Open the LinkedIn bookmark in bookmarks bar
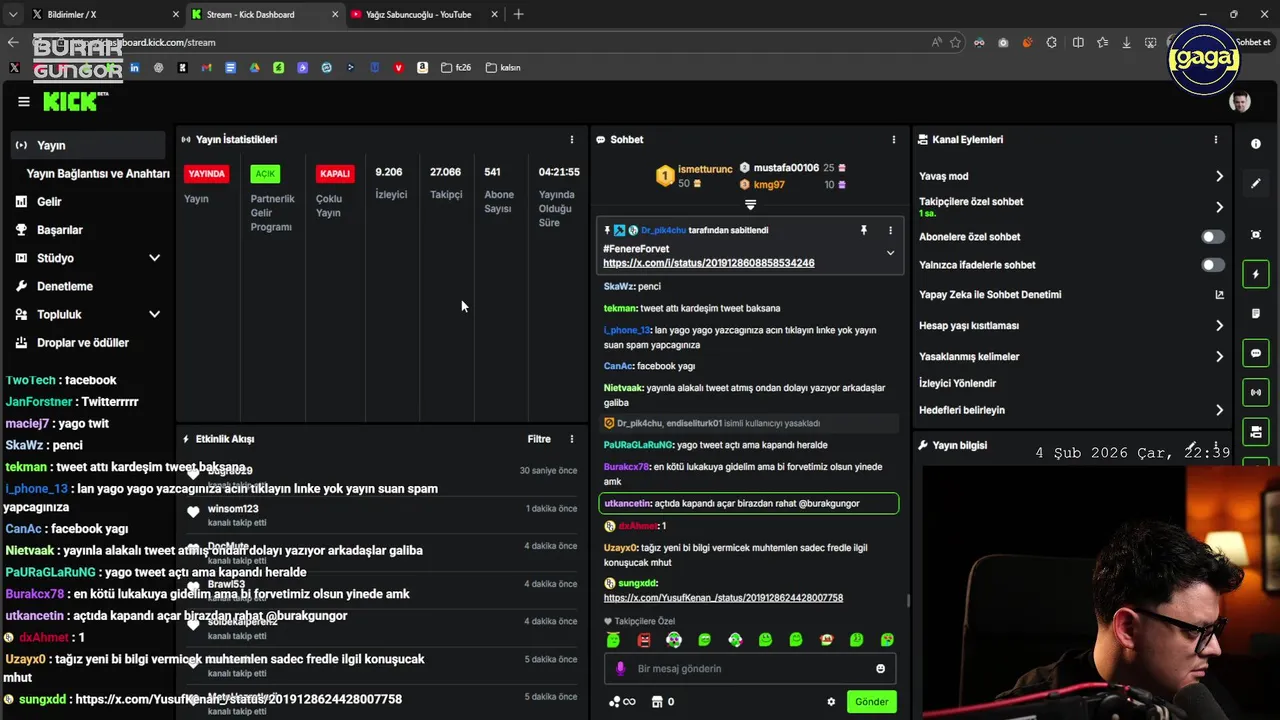 [134, 68]
